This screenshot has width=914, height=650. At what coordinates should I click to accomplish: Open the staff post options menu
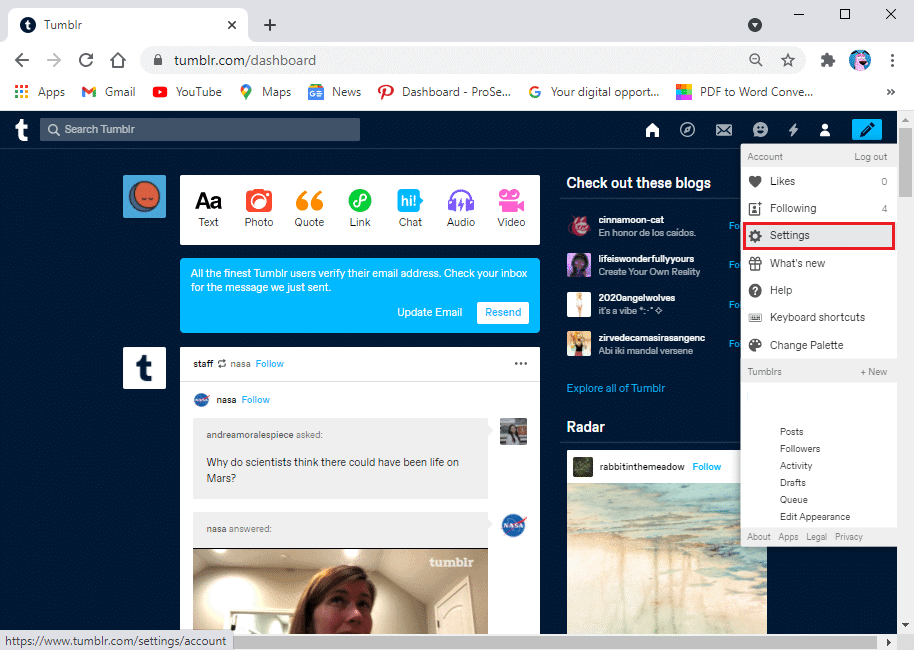pyautogui.click(x=521, y=364)
